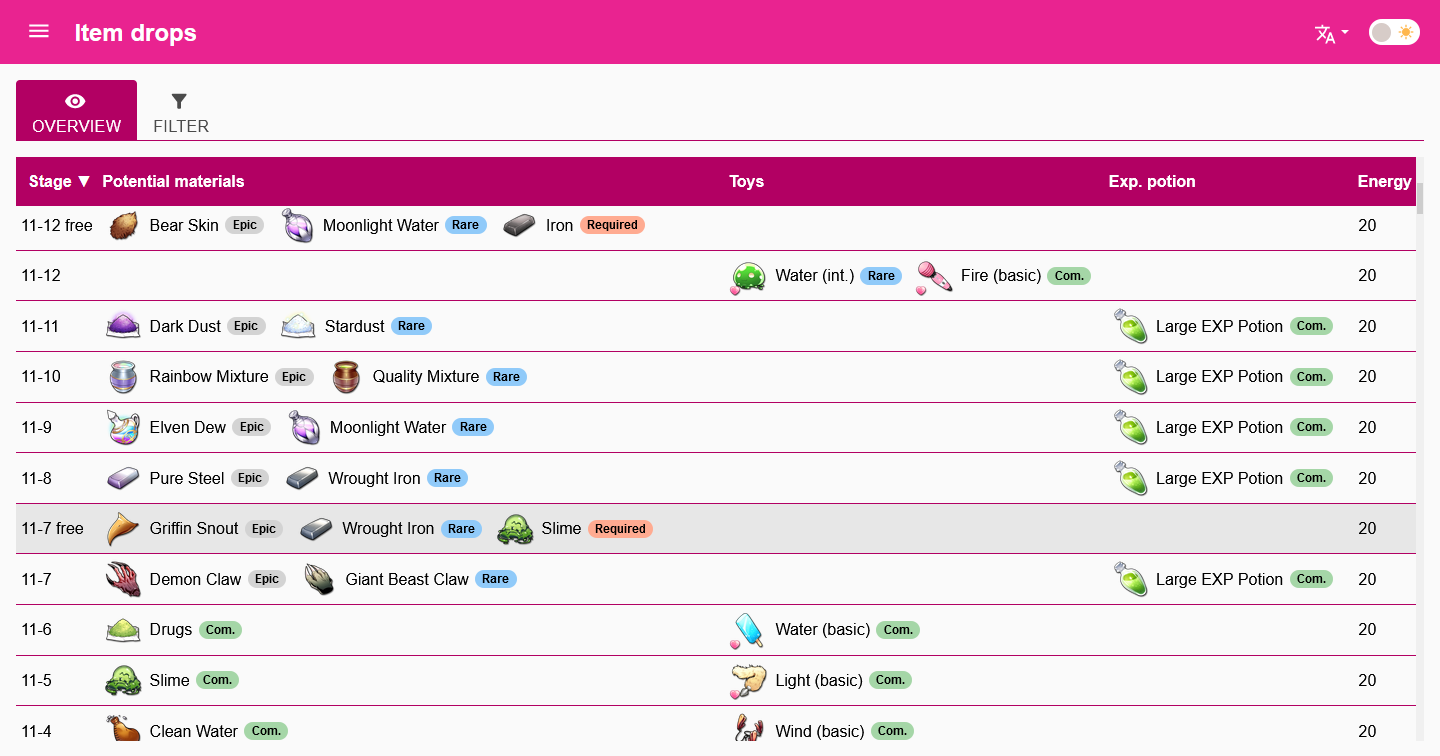Select the Demon Claw icon

[x=122, y=578]
